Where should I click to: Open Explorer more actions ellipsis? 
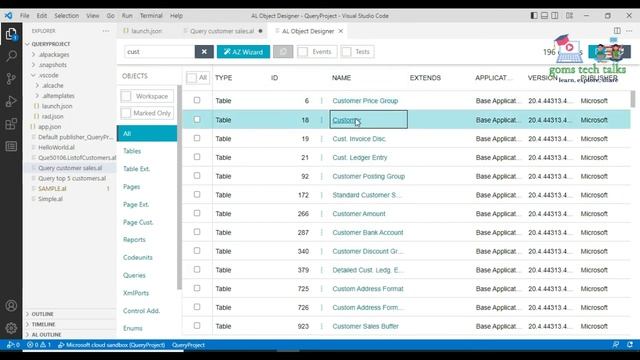click(106, 31)
